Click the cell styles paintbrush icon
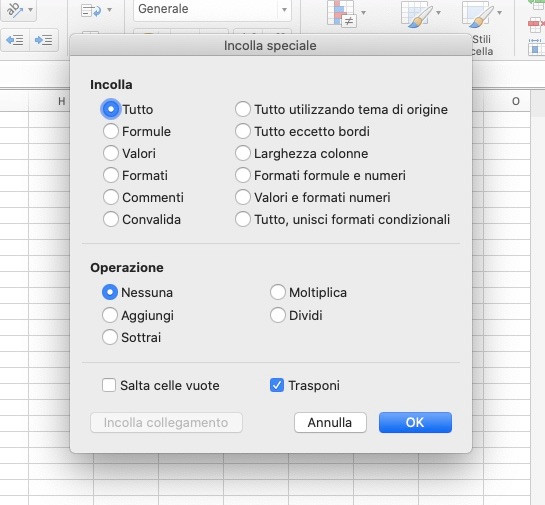Screen dimensions: 545x505 pyautogui.click(x=478, y=14)
